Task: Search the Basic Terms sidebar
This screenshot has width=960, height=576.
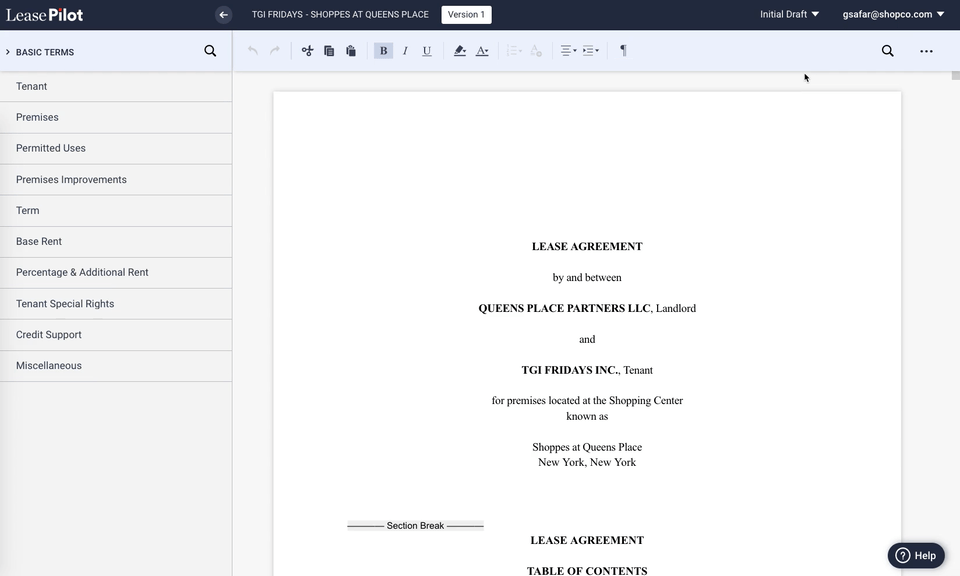Action: (210, 51)
